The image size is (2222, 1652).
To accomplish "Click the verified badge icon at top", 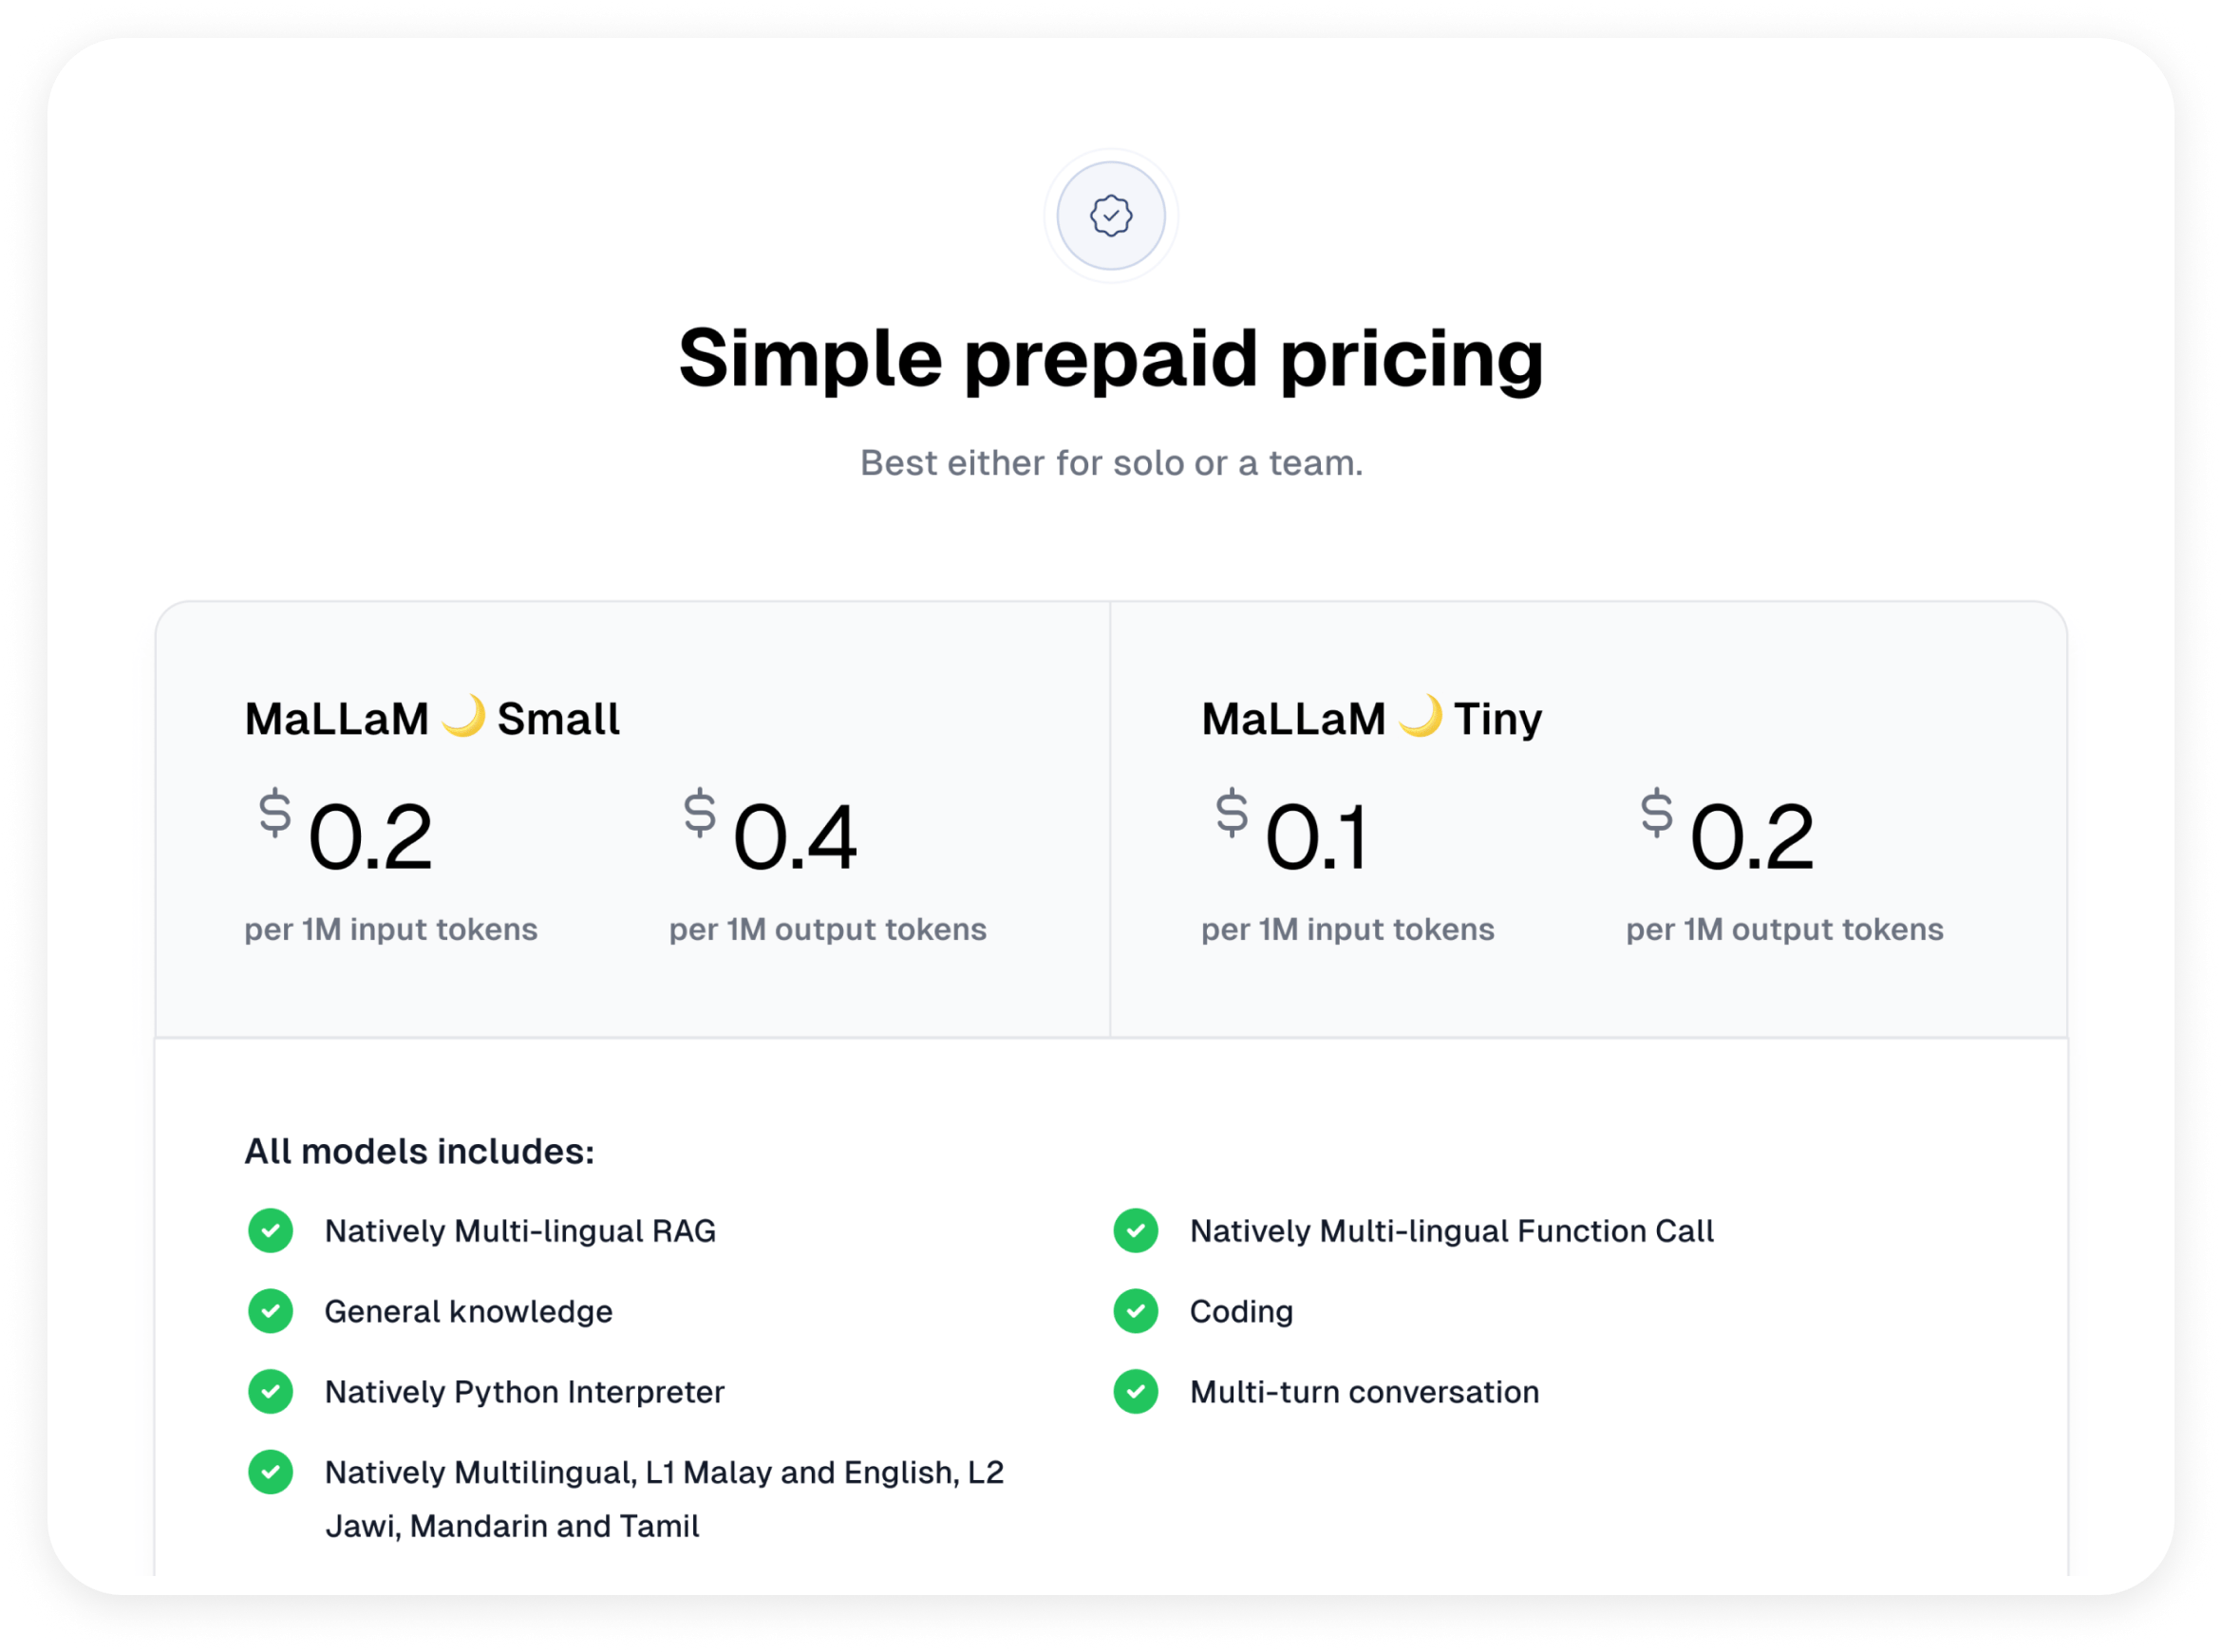I will [1110, 215].
